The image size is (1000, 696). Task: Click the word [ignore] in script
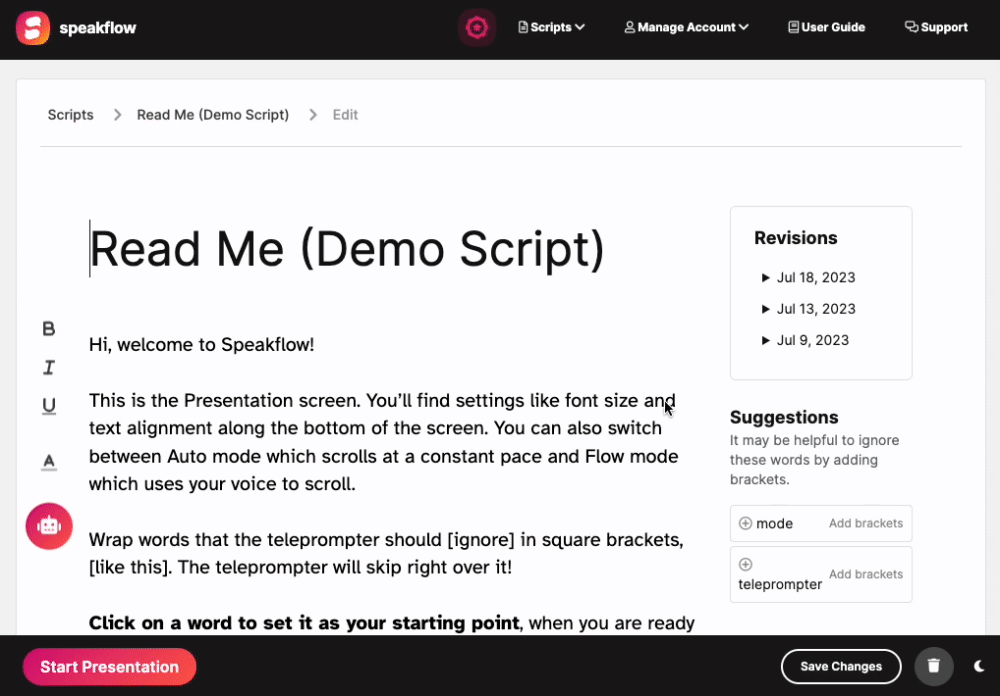pyautogui.click(x=481, y=540)
